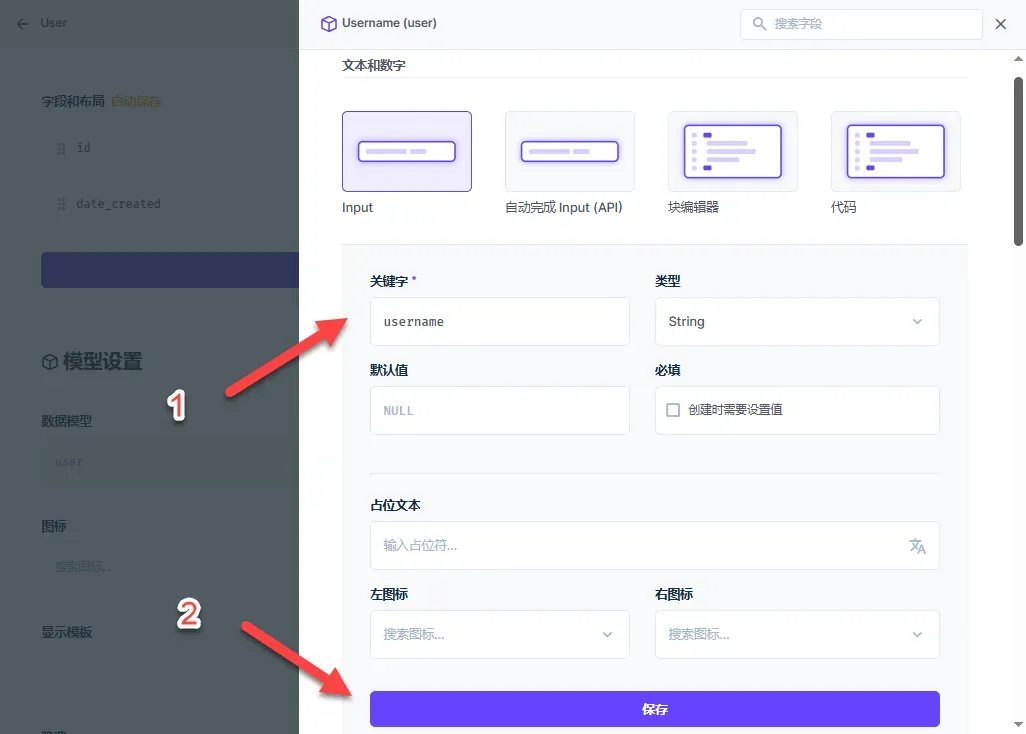This screenshot has height=734, width=1026.
Task: Click the drag handle beside date_created
Action: (x=62, y=204)
